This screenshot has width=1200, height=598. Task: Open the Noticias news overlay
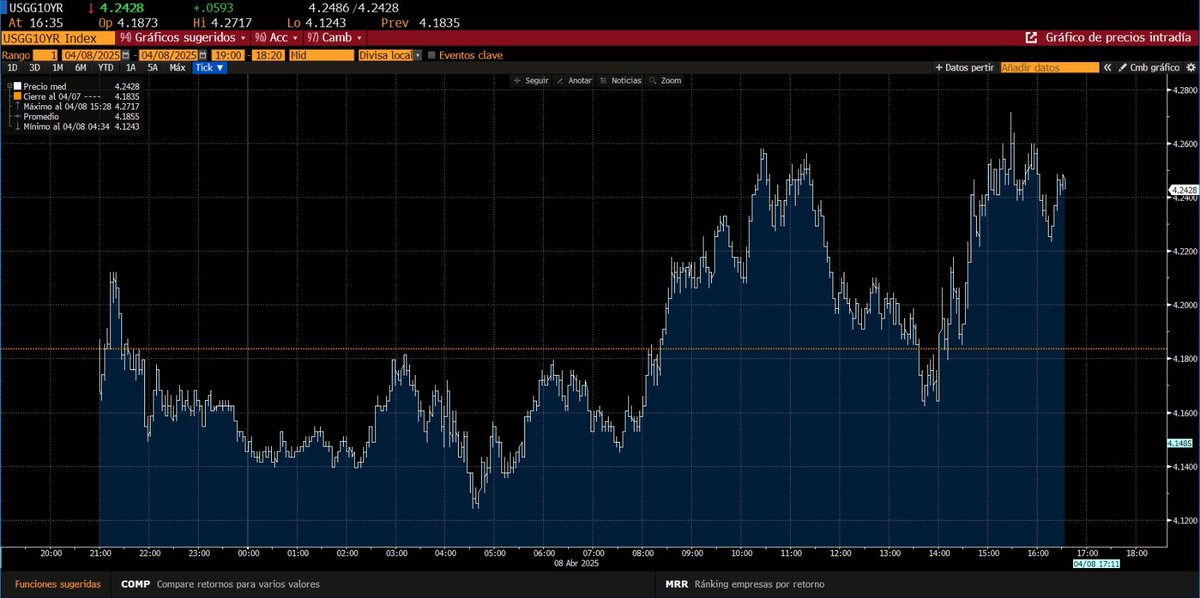tap(621, 80)
